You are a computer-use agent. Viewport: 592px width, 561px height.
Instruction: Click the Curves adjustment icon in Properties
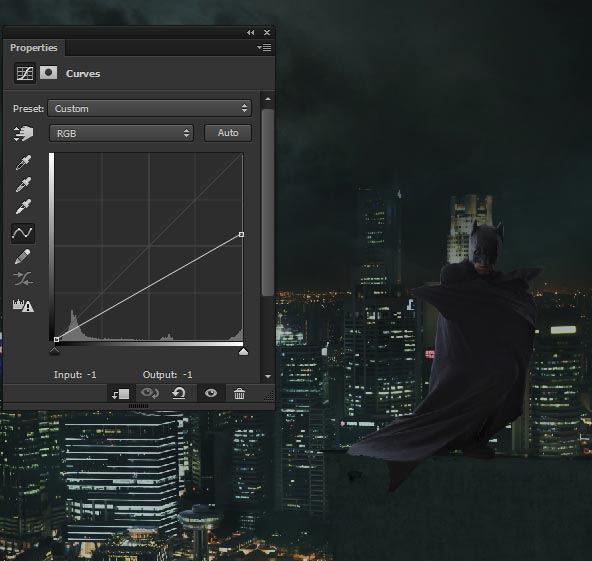pyautogui.click(x=25, y=73)
